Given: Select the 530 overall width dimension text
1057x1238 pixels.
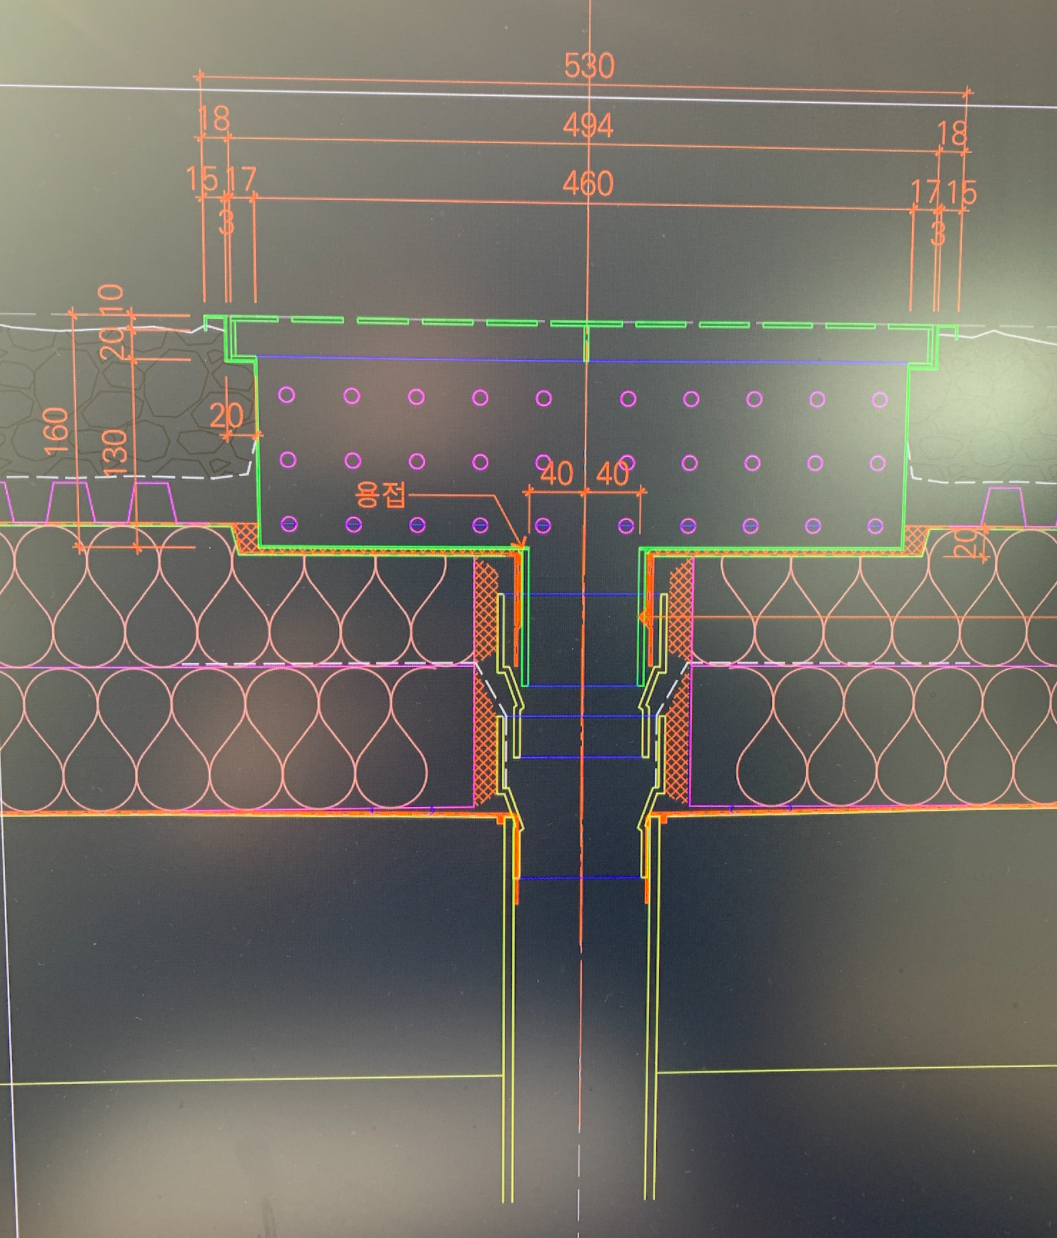Looking at the screenshot, I should 588,66.
